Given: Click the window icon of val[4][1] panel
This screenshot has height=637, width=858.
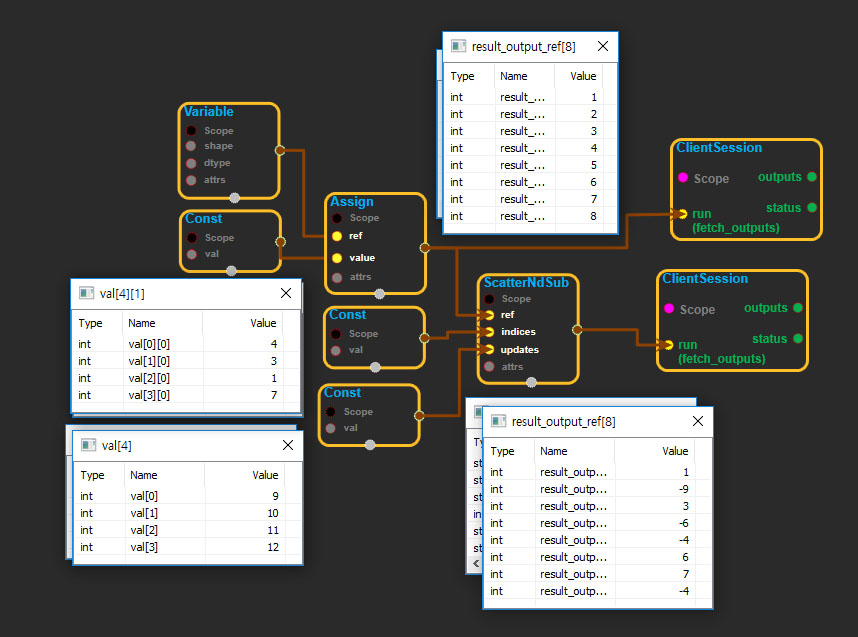Looking at the screenshot, I should (x=87, y=294).
